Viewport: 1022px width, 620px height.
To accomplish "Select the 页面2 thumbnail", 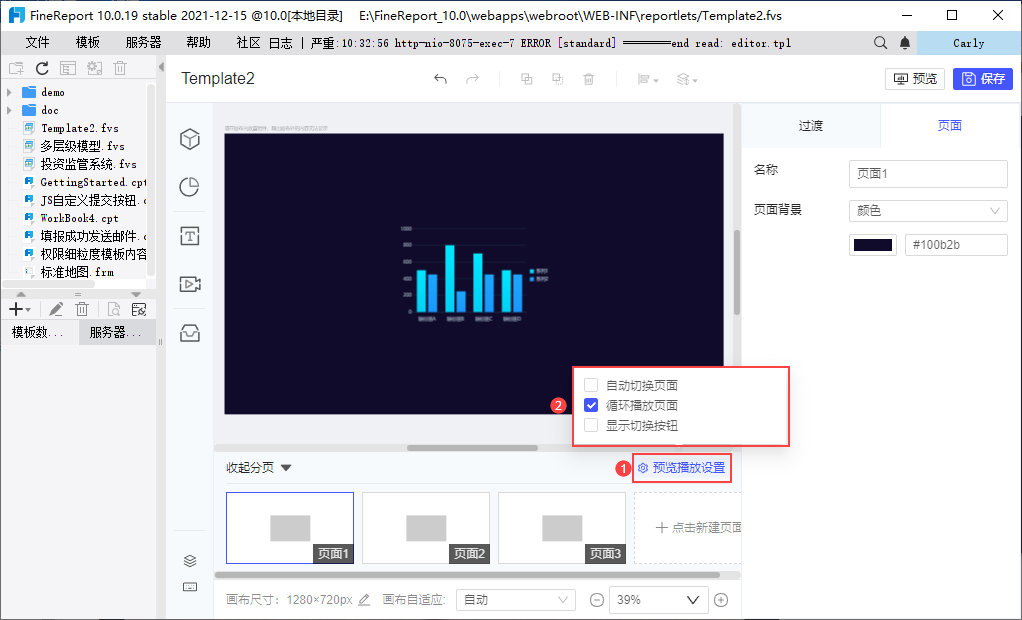I will (x=426, y=527).
